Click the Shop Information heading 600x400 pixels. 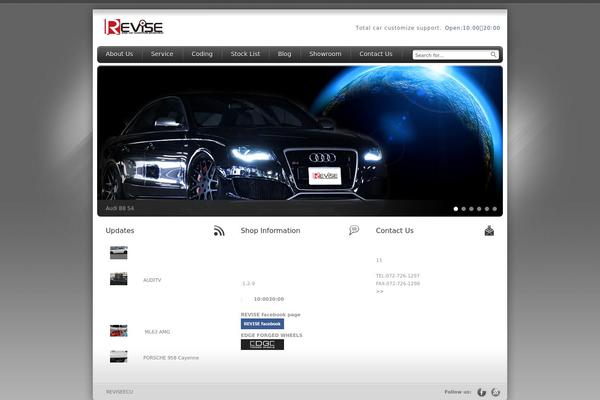(x=271, y=230)
